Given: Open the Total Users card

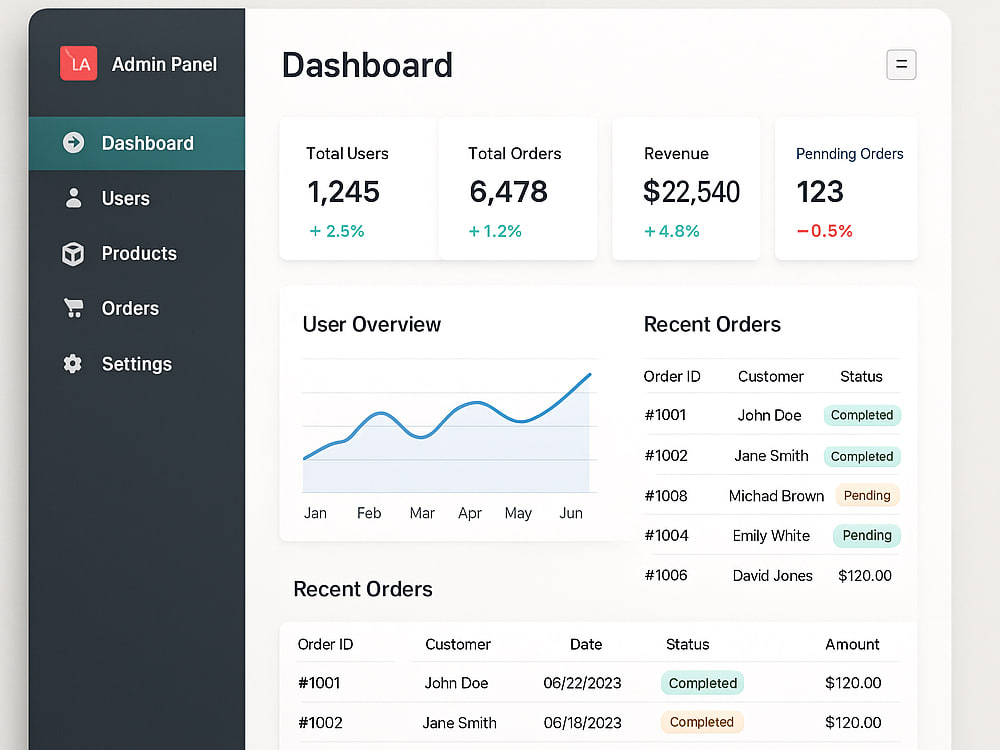Looking at the screenshot, I should pos(359,188).
